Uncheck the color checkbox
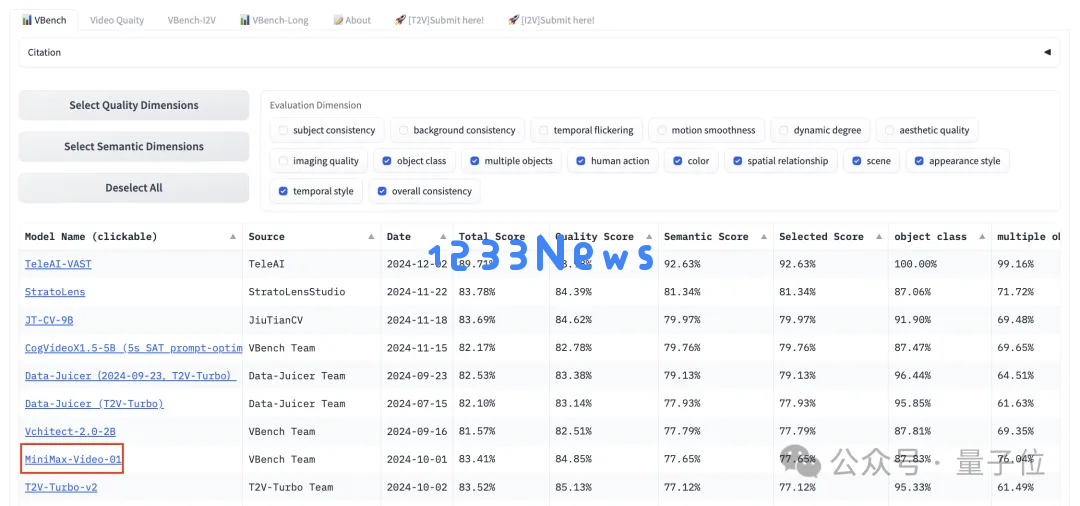1080x506 pixels. [678, 161]
